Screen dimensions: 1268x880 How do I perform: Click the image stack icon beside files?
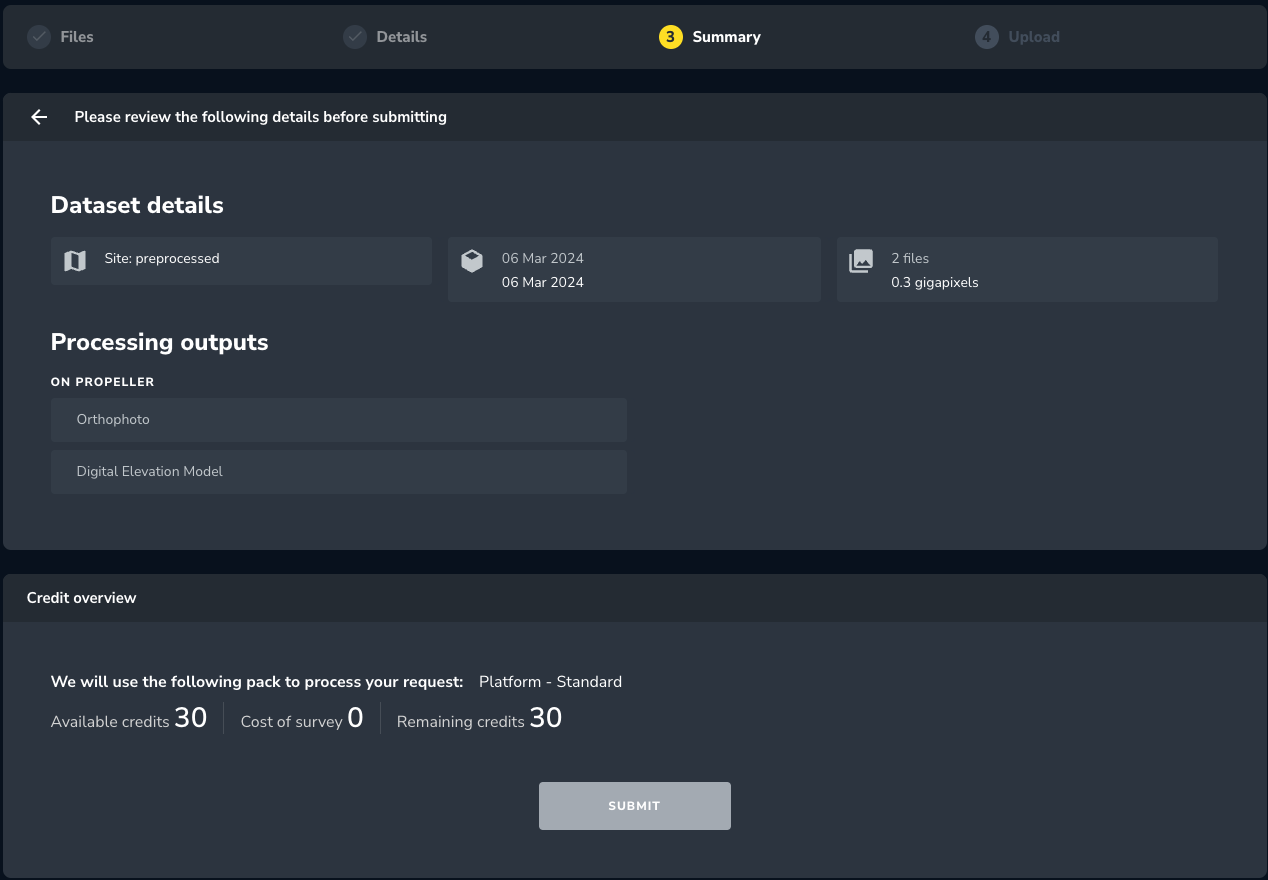[861, 261]
